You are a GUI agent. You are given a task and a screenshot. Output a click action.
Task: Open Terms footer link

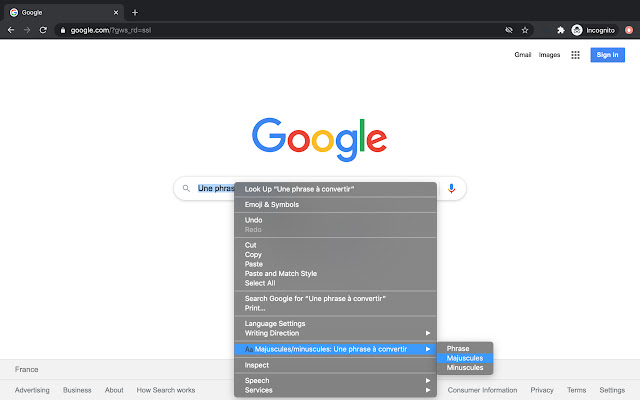577,390
